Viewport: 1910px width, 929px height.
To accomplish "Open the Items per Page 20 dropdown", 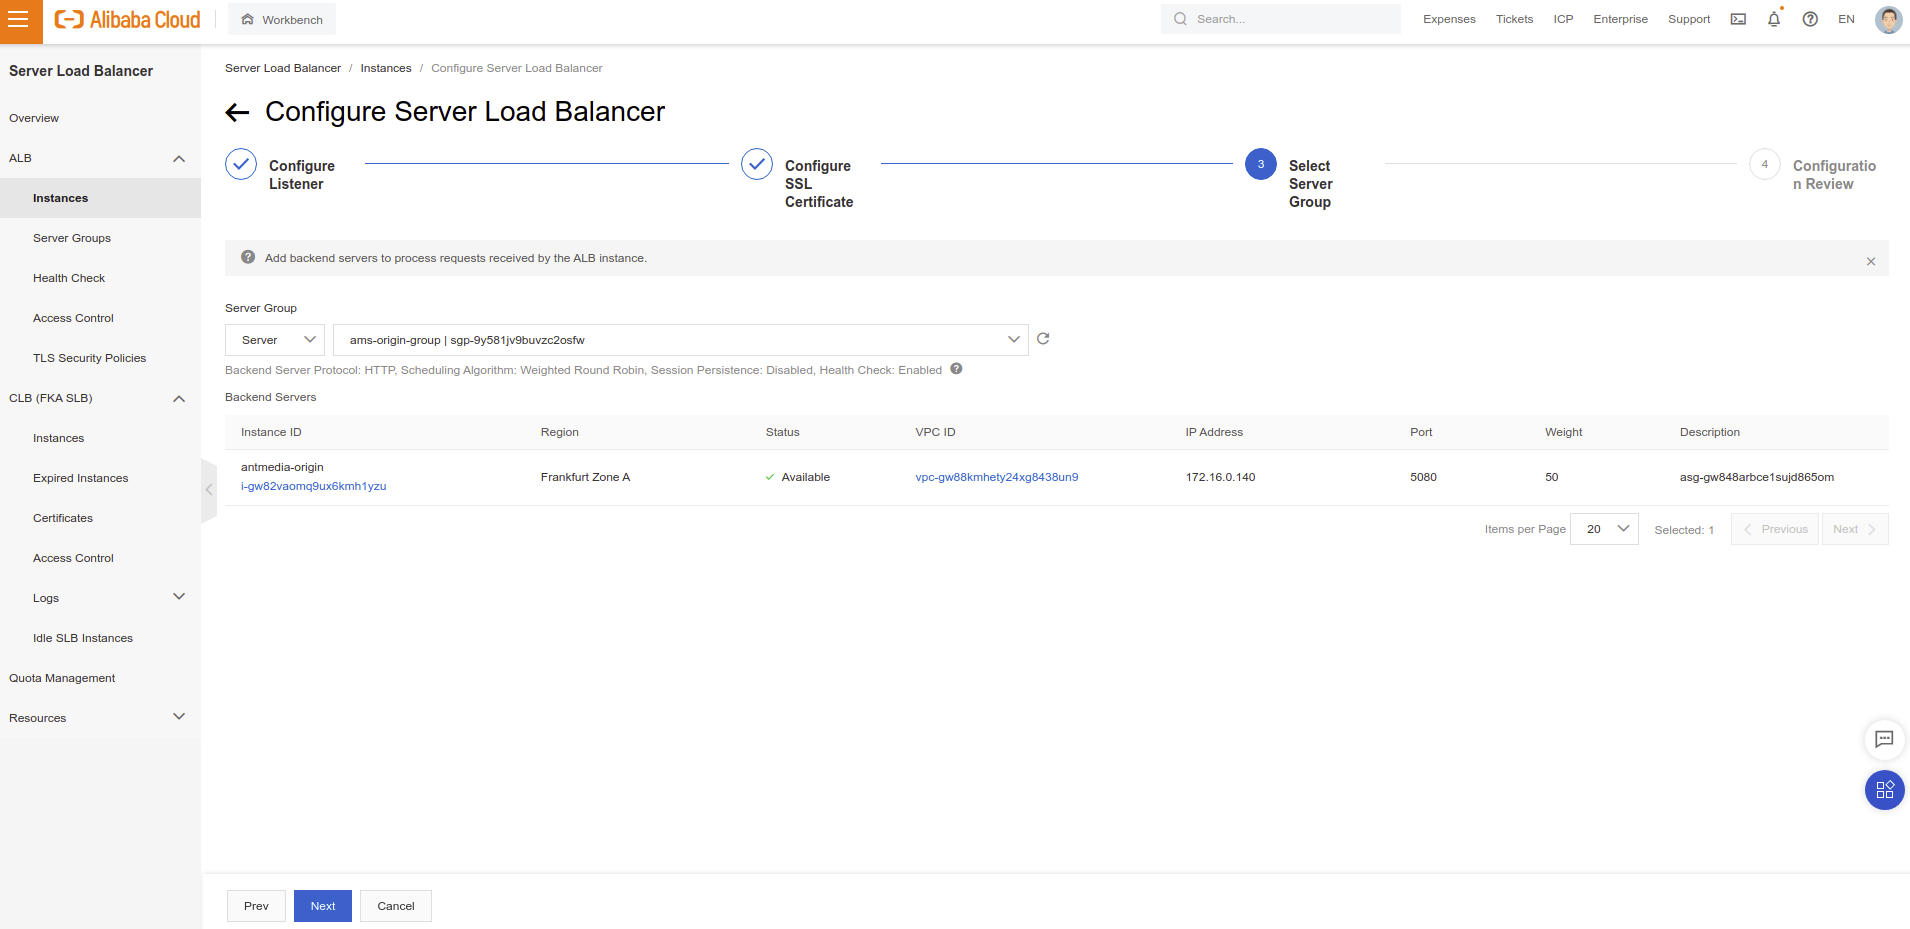I will point(1604,529).
